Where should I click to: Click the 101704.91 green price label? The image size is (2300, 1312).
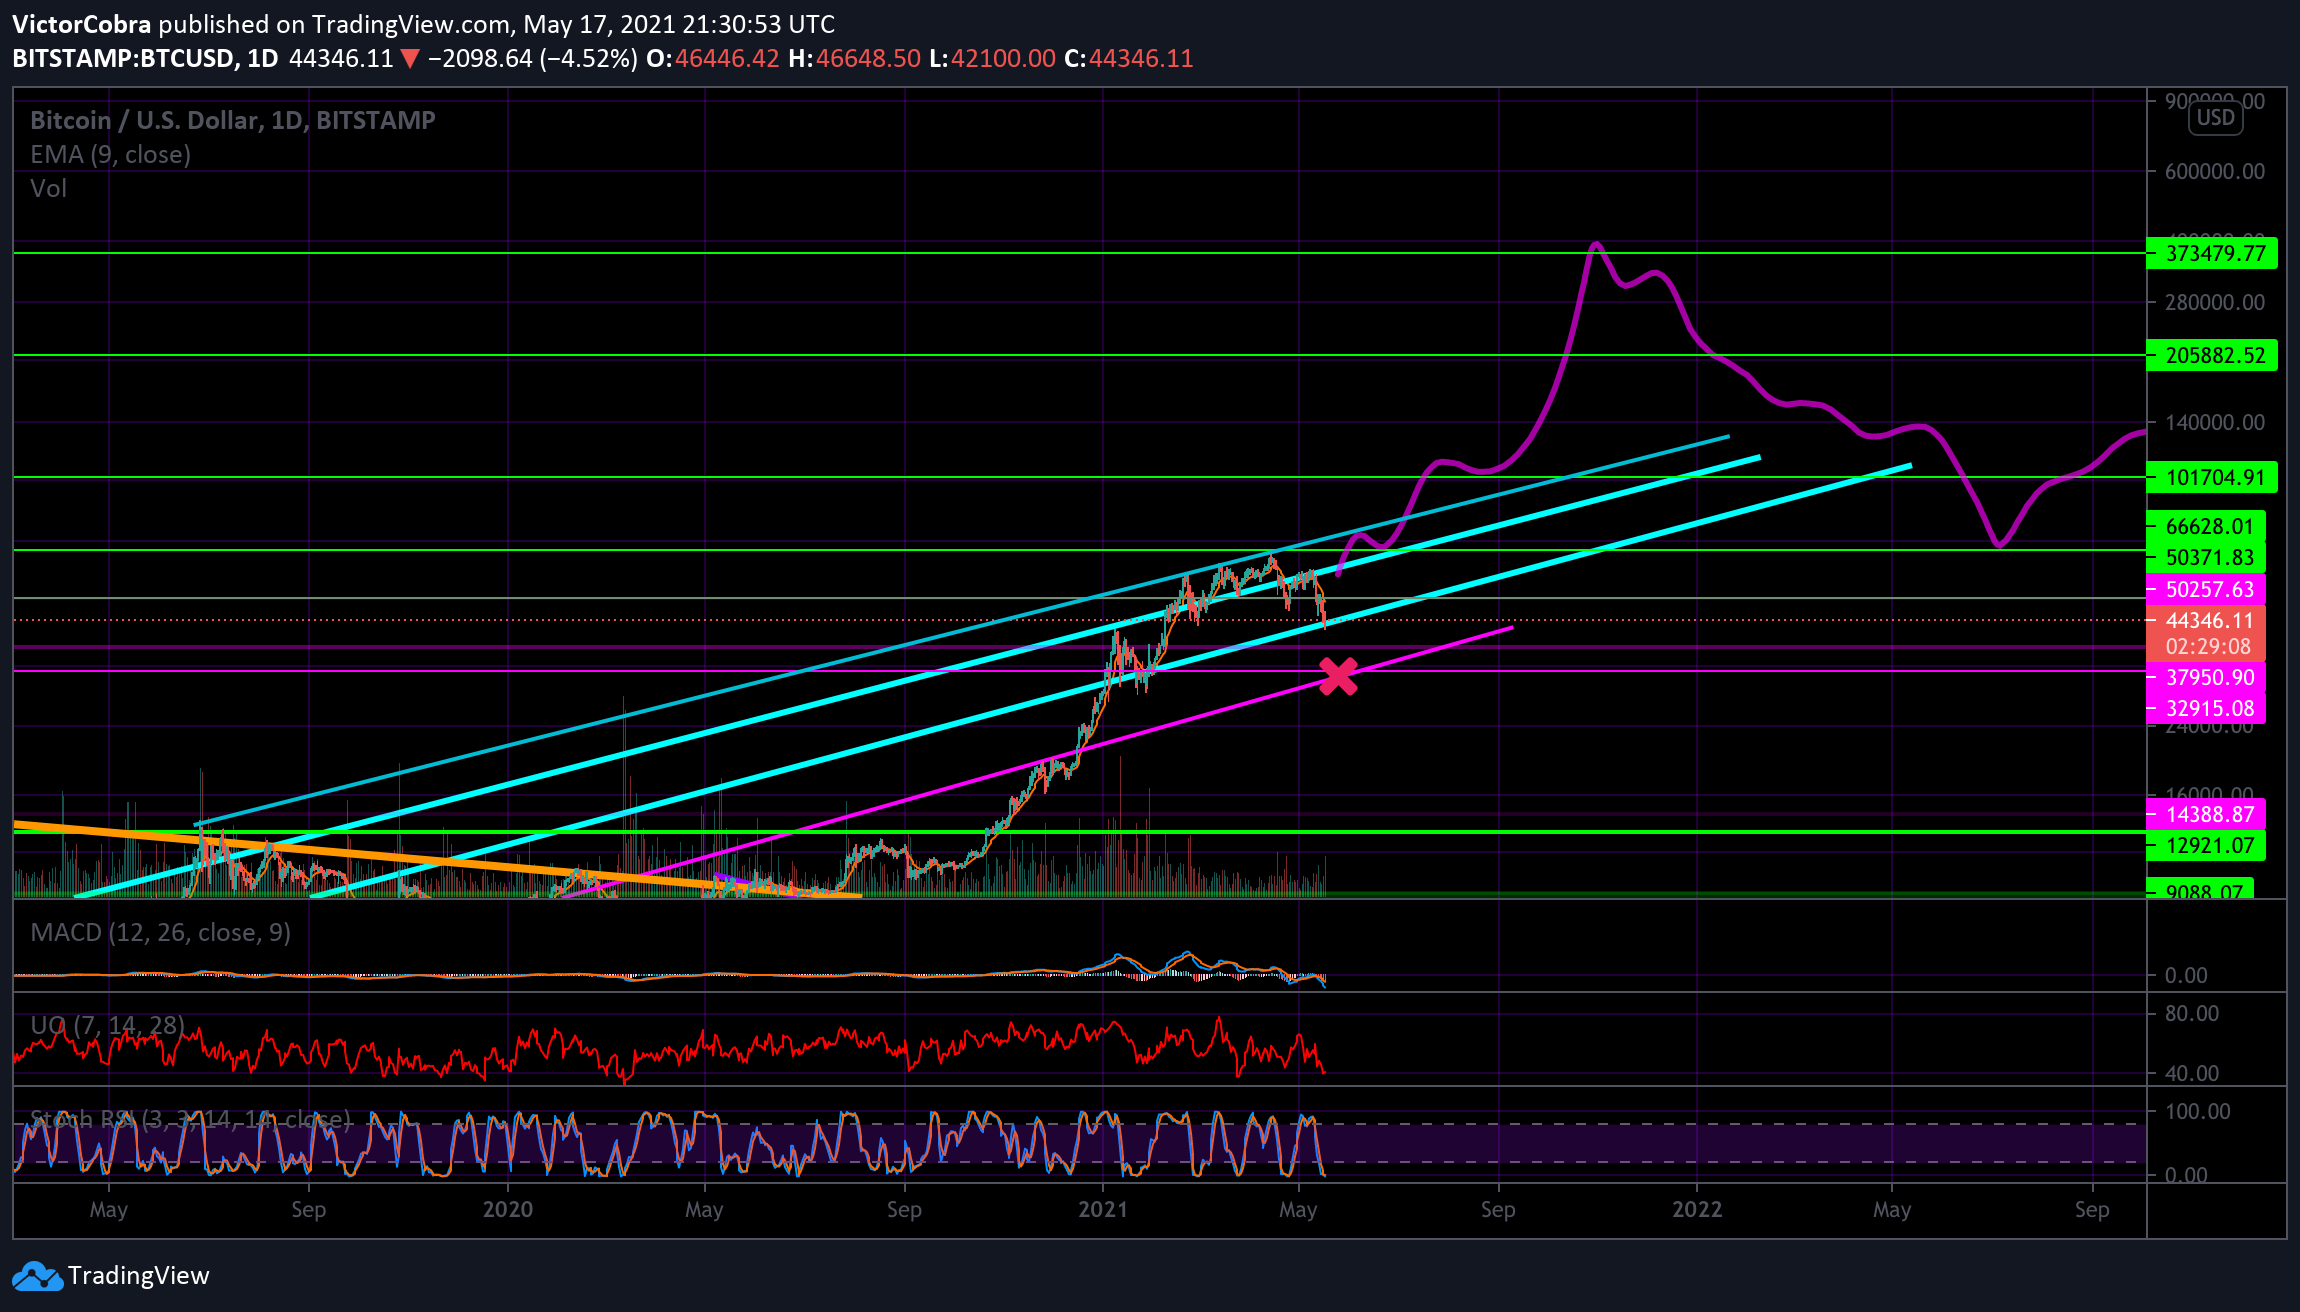click(2212, 477)
